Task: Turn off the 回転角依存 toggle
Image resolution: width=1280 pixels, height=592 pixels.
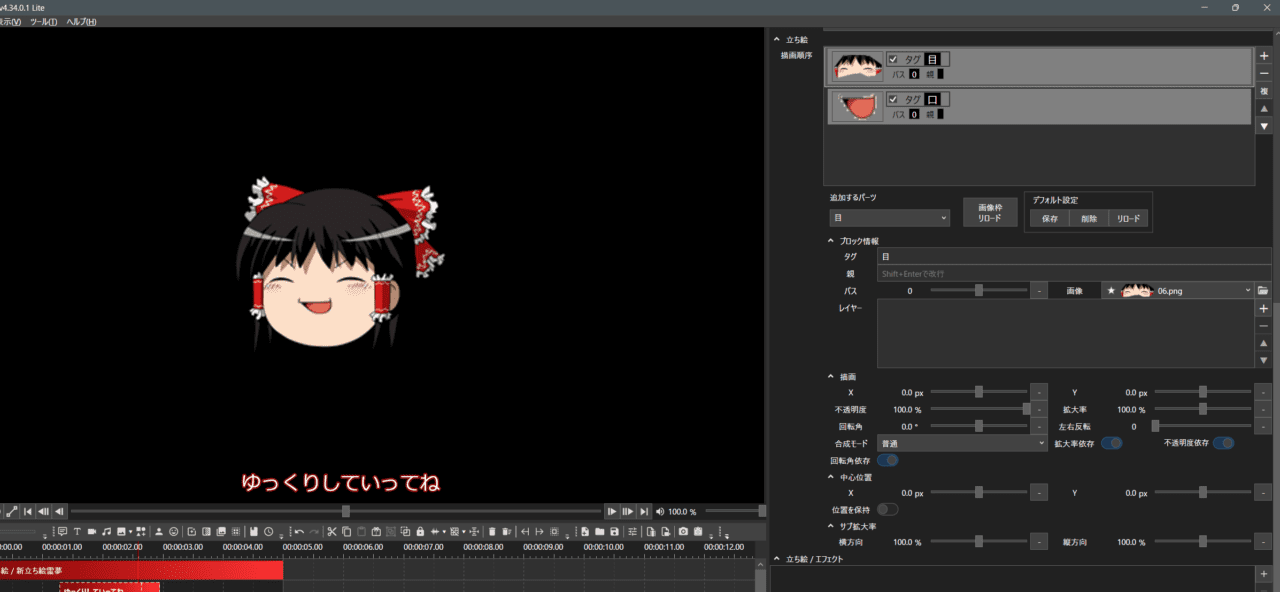Action: point(887,460)
